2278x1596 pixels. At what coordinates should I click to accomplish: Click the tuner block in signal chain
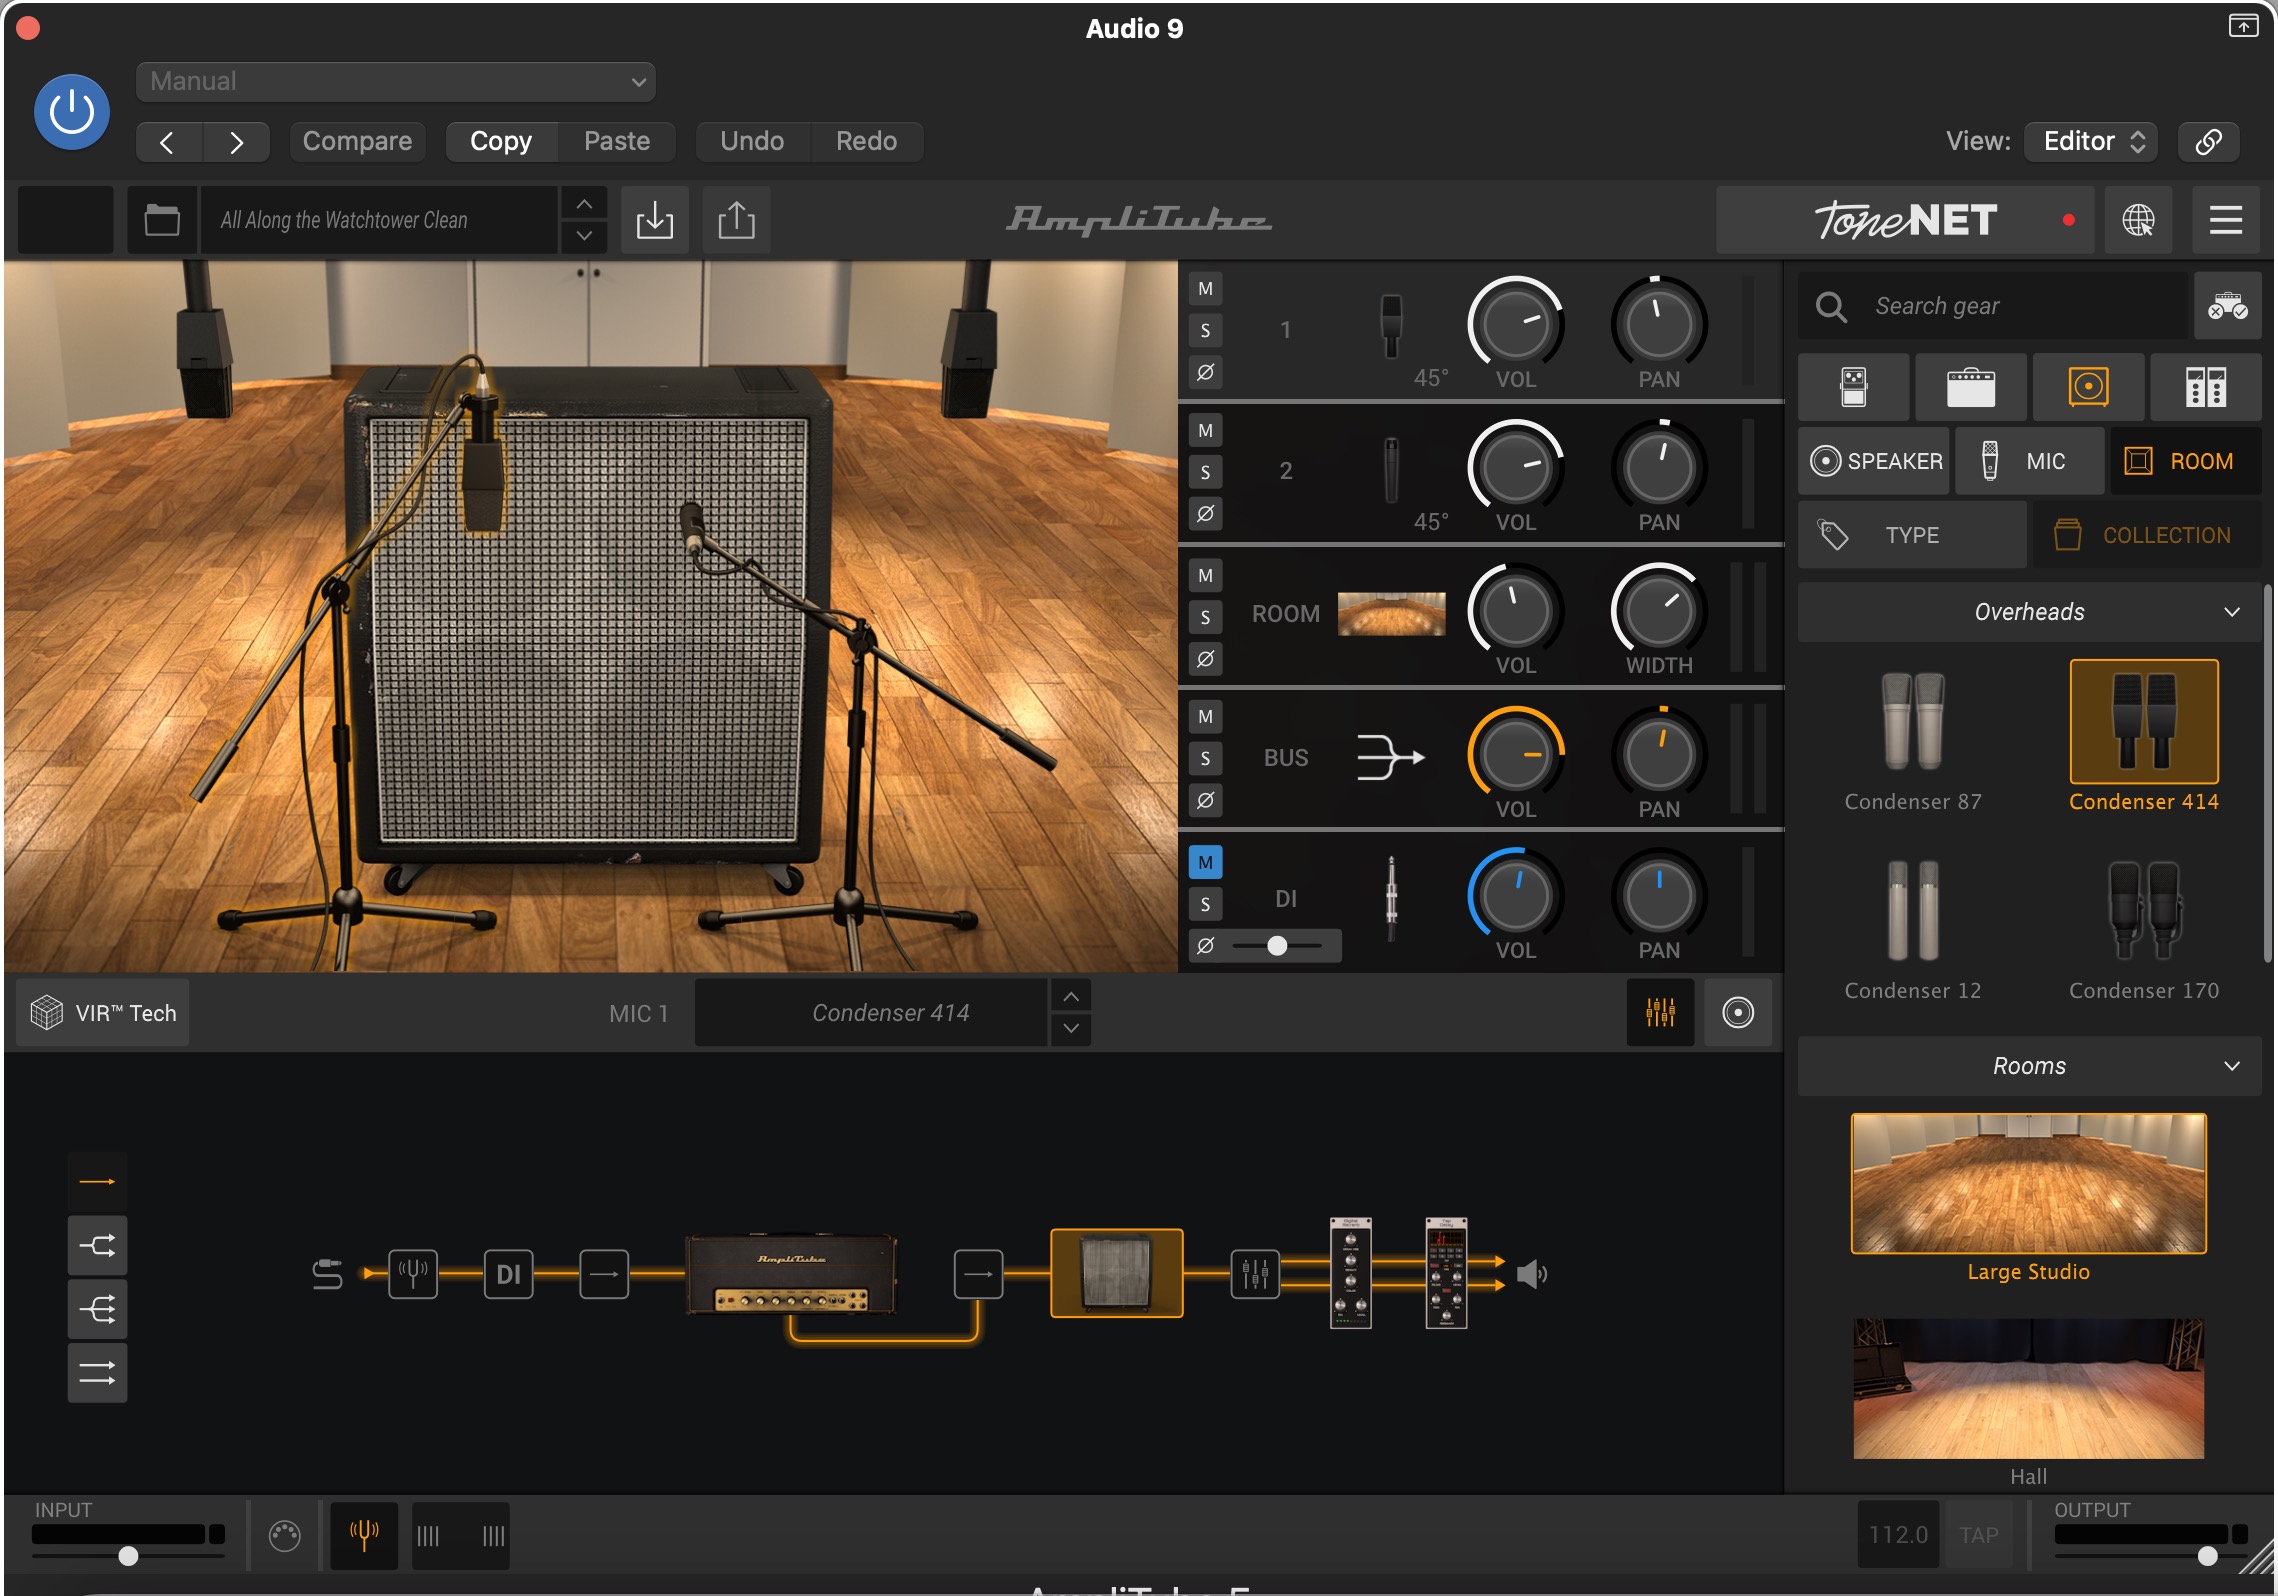(413, 1274)
